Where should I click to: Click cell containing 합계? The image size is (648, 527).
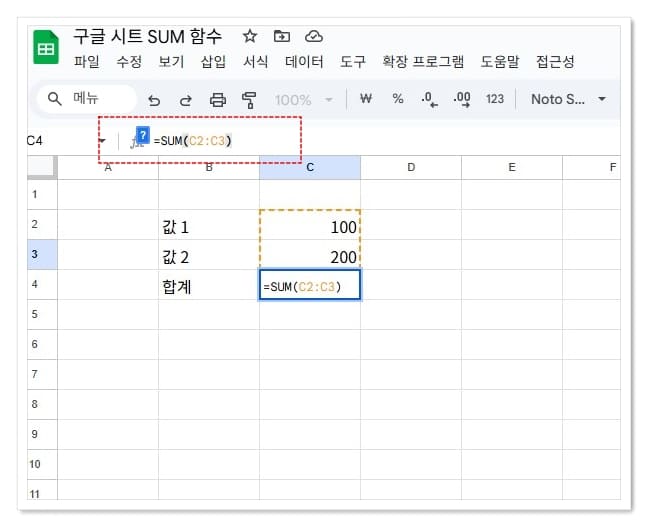tap(209, 284)
